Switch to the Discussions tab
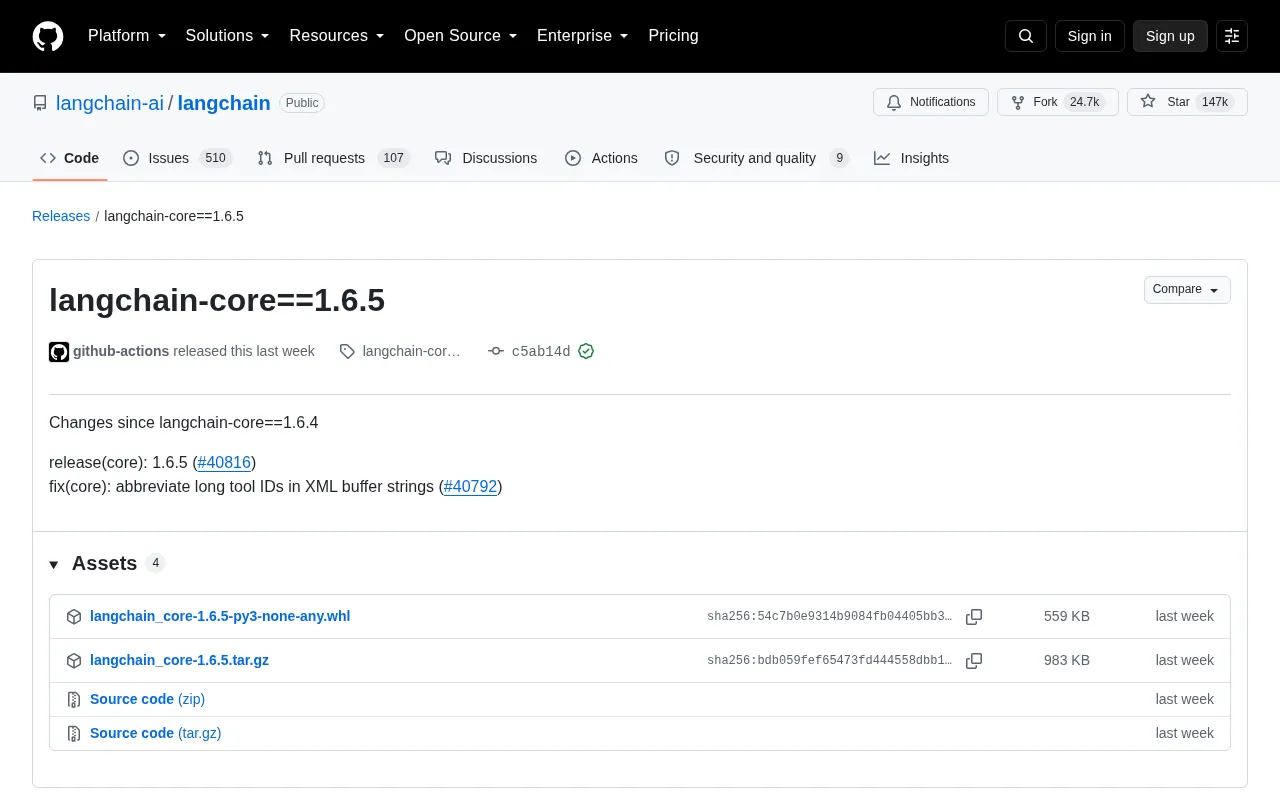Screen dimensions: 1280x800 click(486, 158)
